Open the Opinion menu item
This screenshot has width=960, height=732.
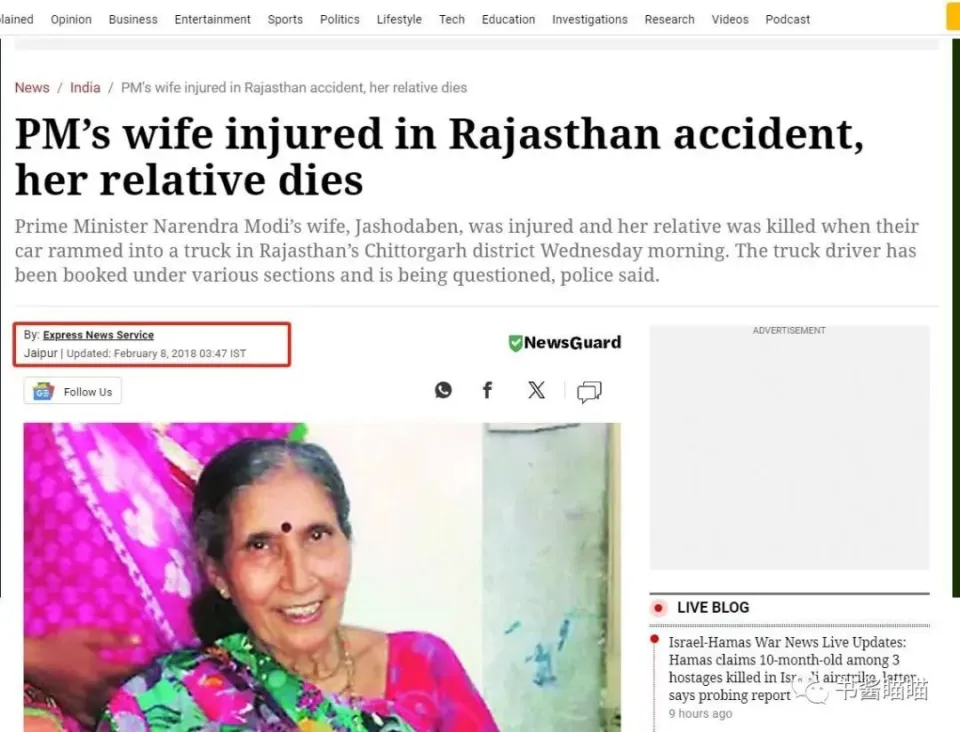[x=71, y=20]
